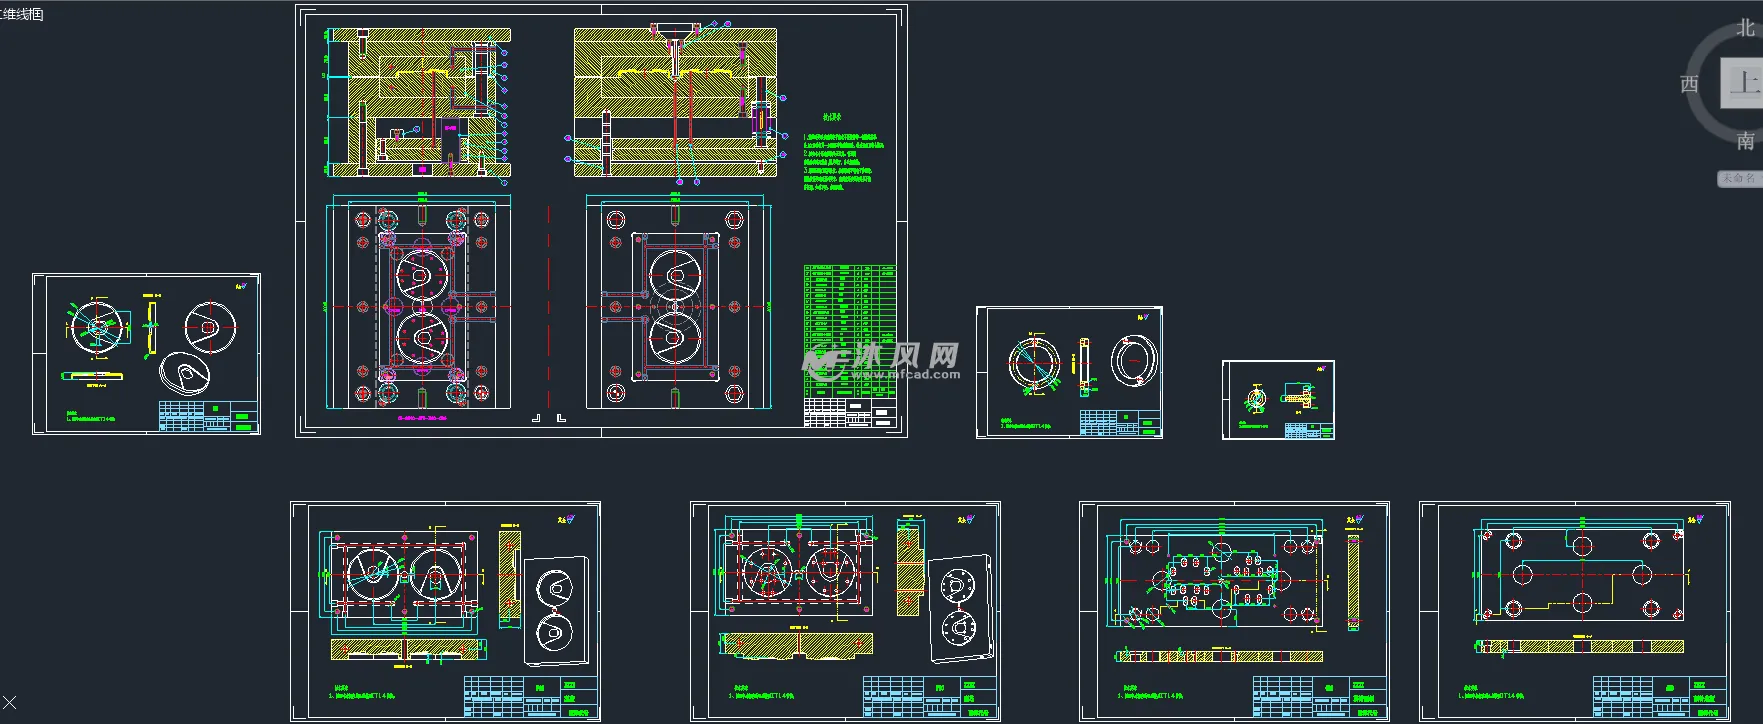Image resolution: width=1763 pixels, height=724 pixels.
Task: Open the 未命名 coordinate system dropdown
Action: (x=1740, y=178)
